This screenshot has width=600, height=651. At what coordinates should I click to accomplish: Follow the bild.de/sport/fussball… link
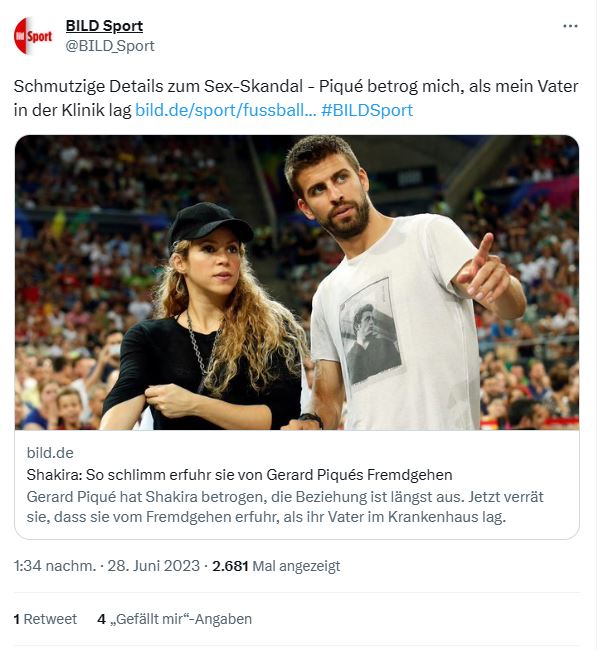click(226, 110)
